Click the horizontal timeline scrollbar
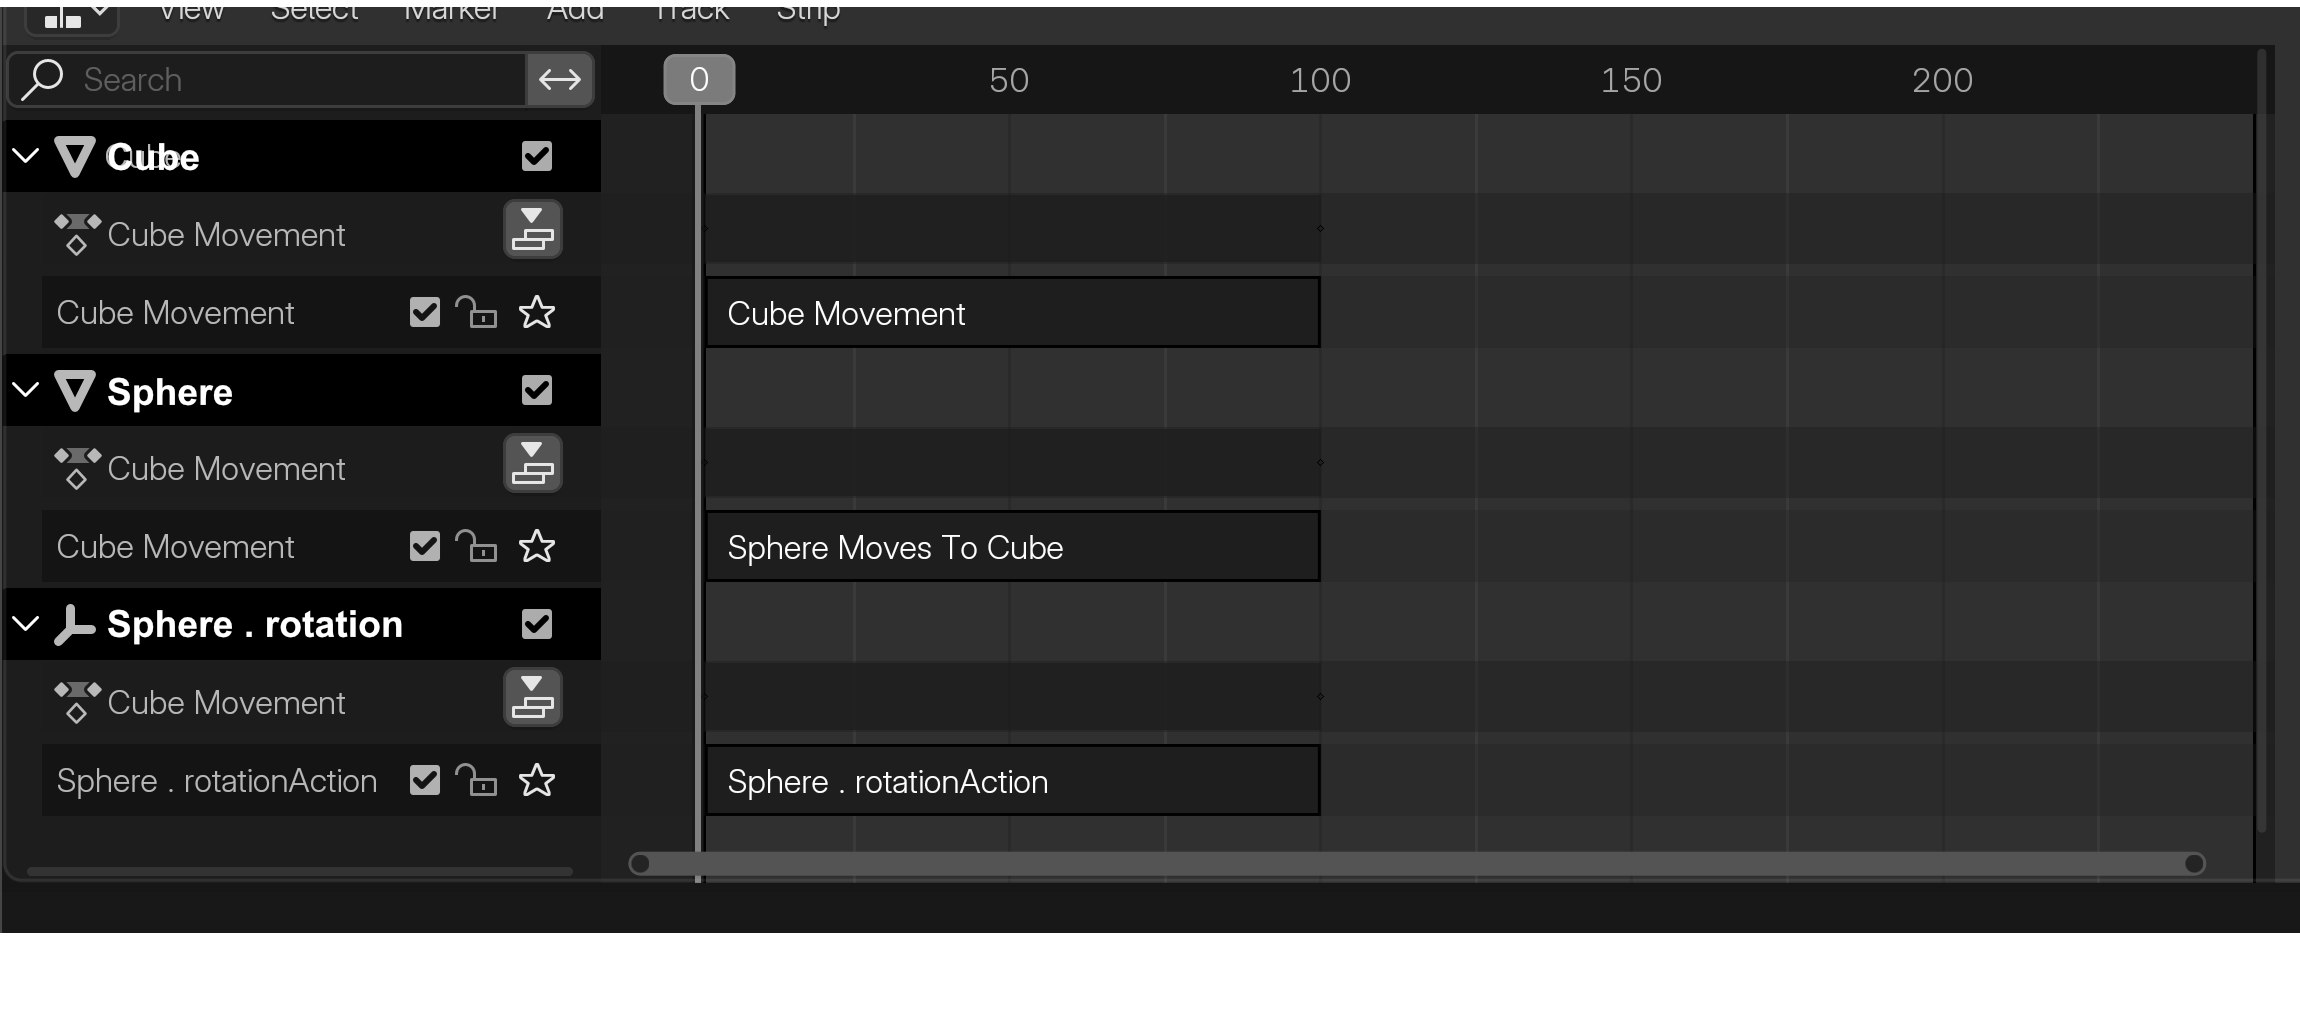The width and height of the screenshot is (2300, 1025). (x=1417, y=864)
